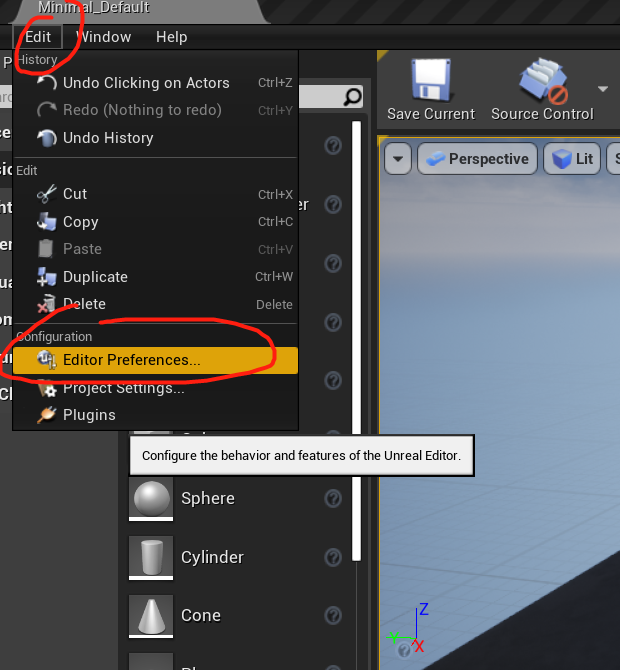Click the scissors Cut icon

pyautogui.click(x=47, y=194)
